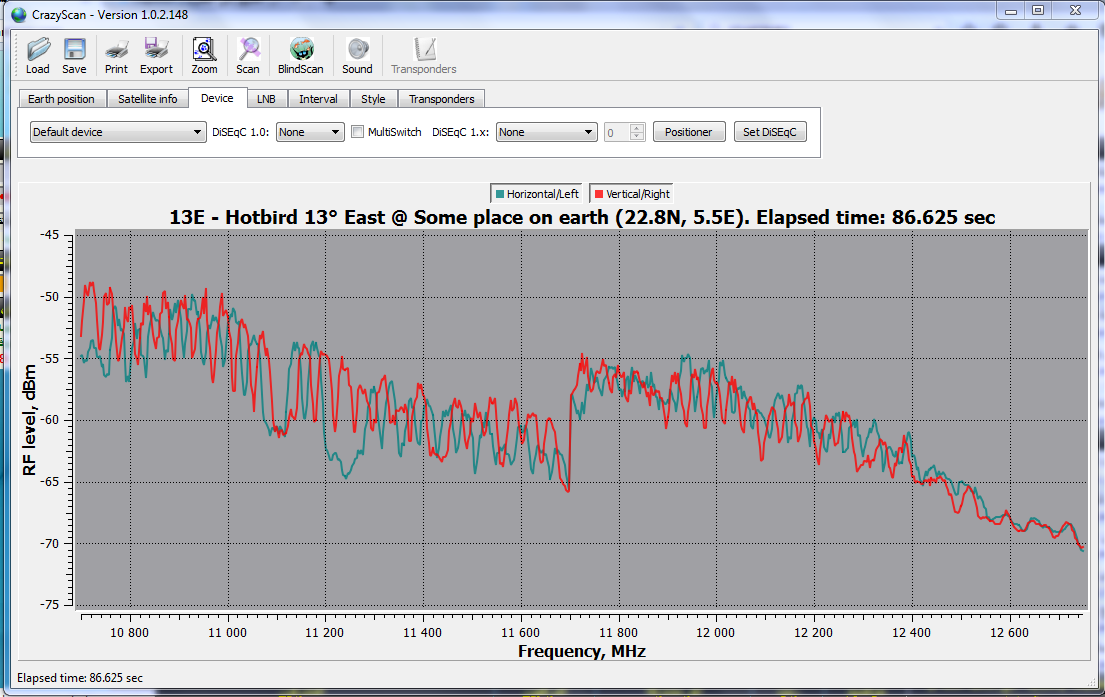
Task: Open the DiSEqC 1.x dropdown
Action: pos(546,132)
